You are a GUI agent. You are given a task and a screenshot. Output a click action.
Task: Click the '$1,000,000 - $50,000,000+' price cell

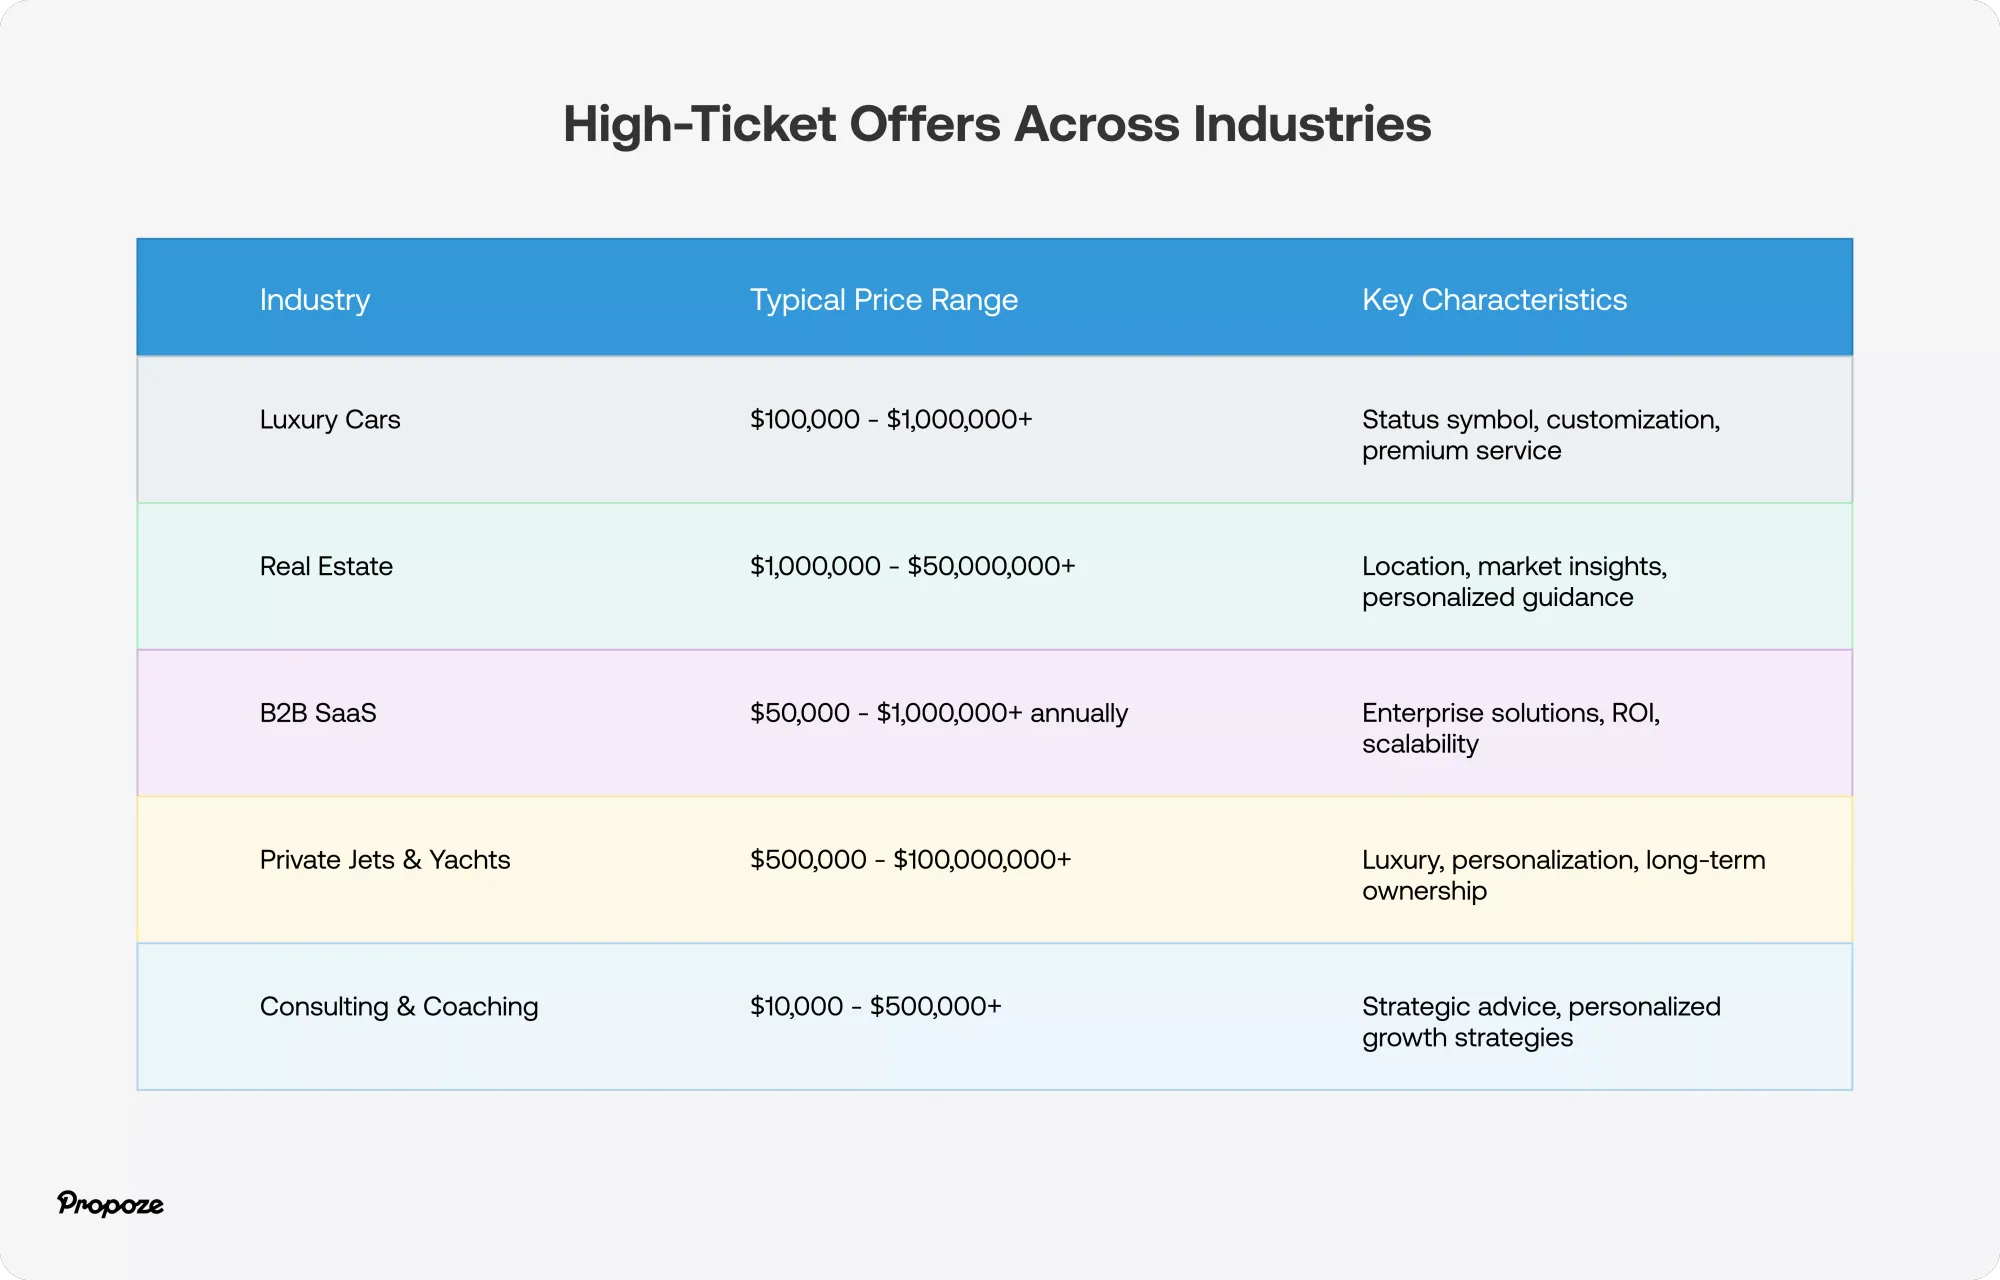(913, 566)
